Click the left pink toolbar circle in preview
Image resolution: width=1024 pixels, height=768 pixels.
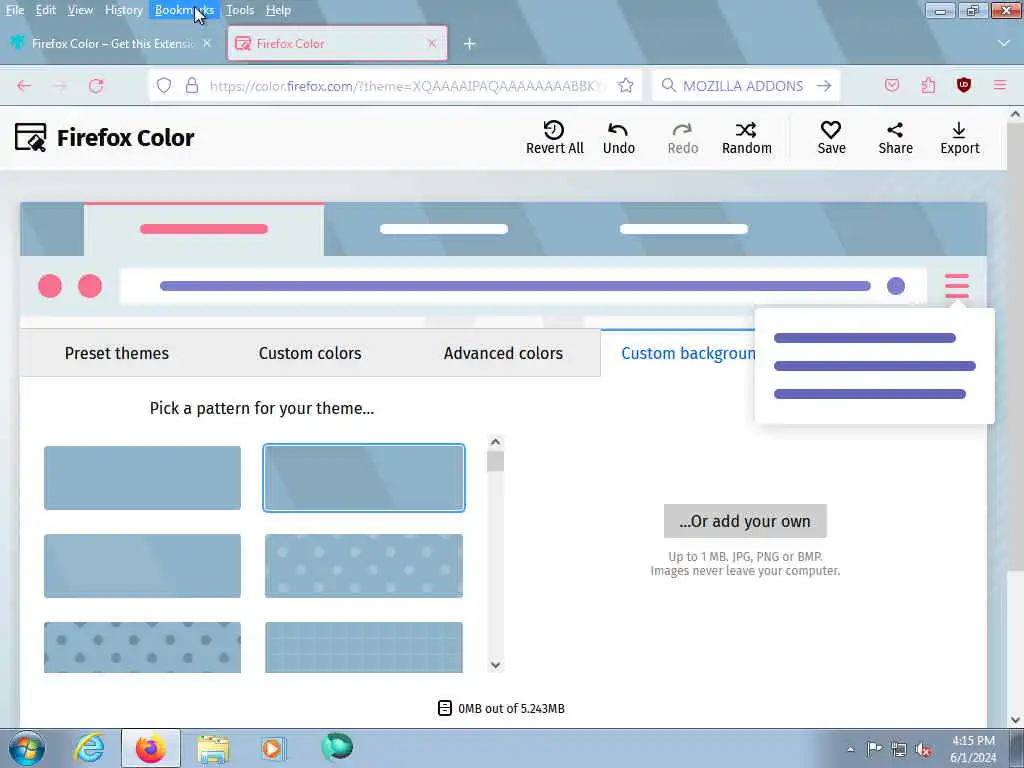pyautogui.click(x=50, y=286)
